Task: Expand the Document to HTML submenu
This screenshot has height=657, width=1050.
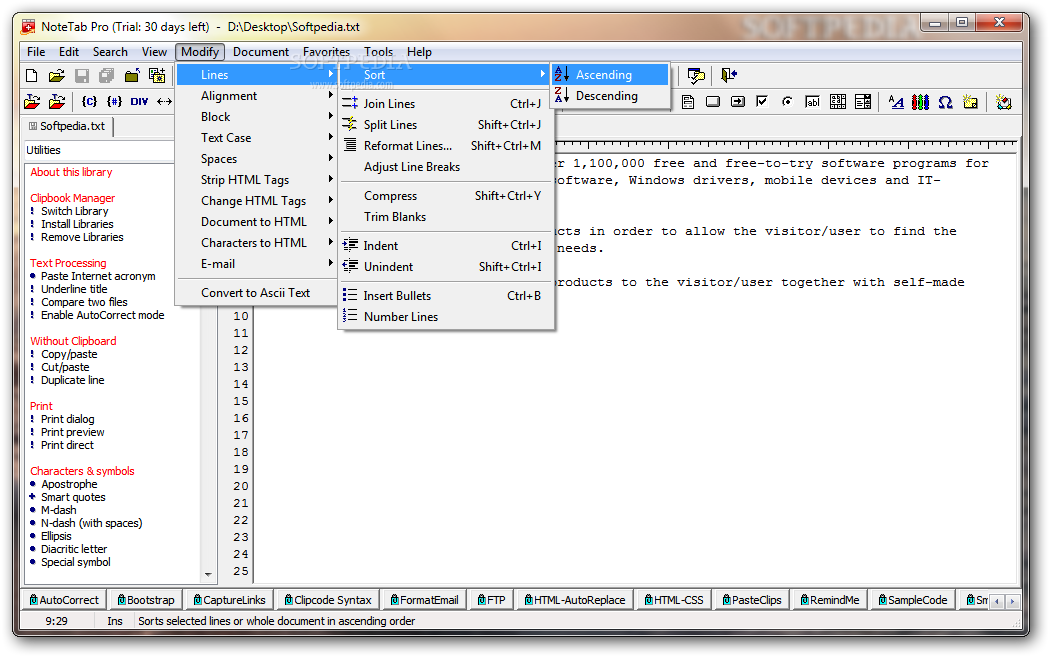Action: click(x=256, y=222)
